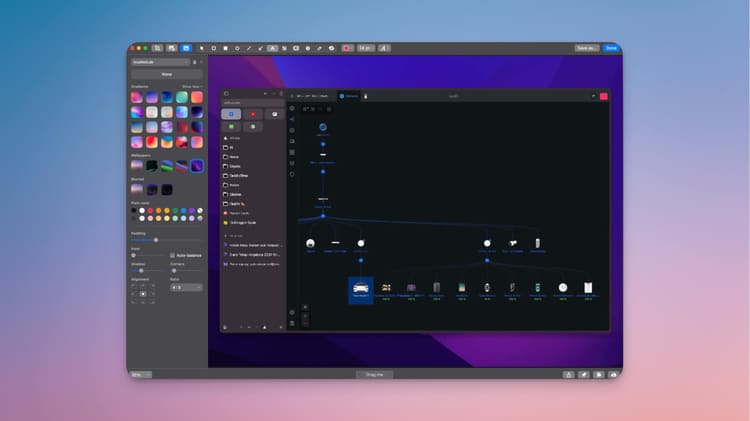
Task: Choose the teal green gradient thumbnail
Action: (x=182, y=97)
